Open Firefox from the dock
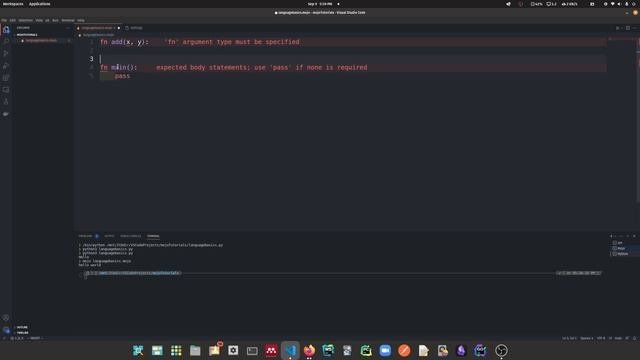 point(309,351)
